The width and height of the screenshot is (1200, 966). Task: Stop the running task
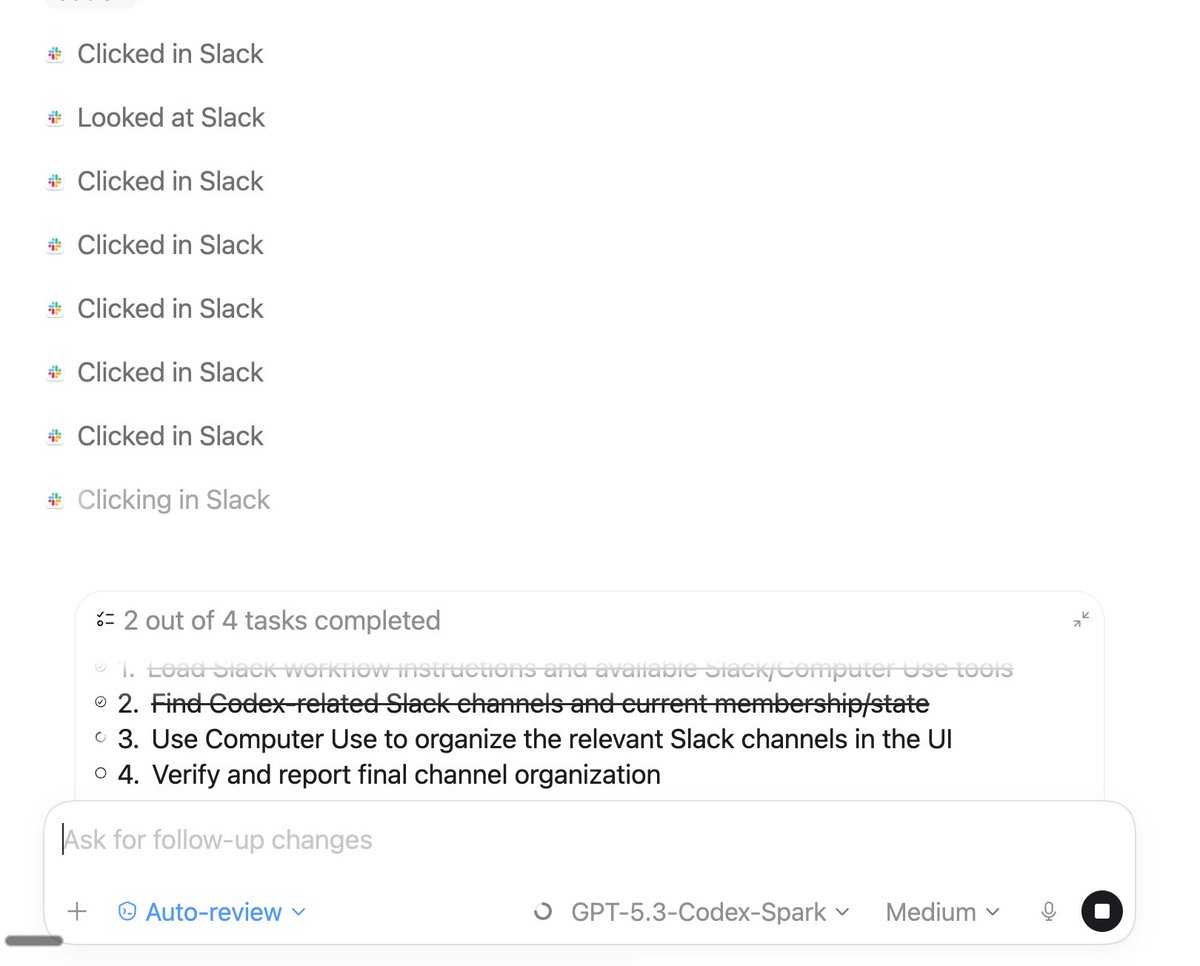1102,911
